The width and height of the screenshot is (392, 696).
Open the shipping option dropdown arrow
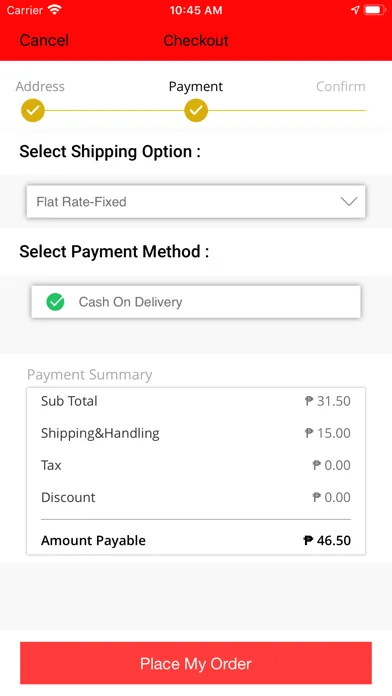[x=349, y=202]
